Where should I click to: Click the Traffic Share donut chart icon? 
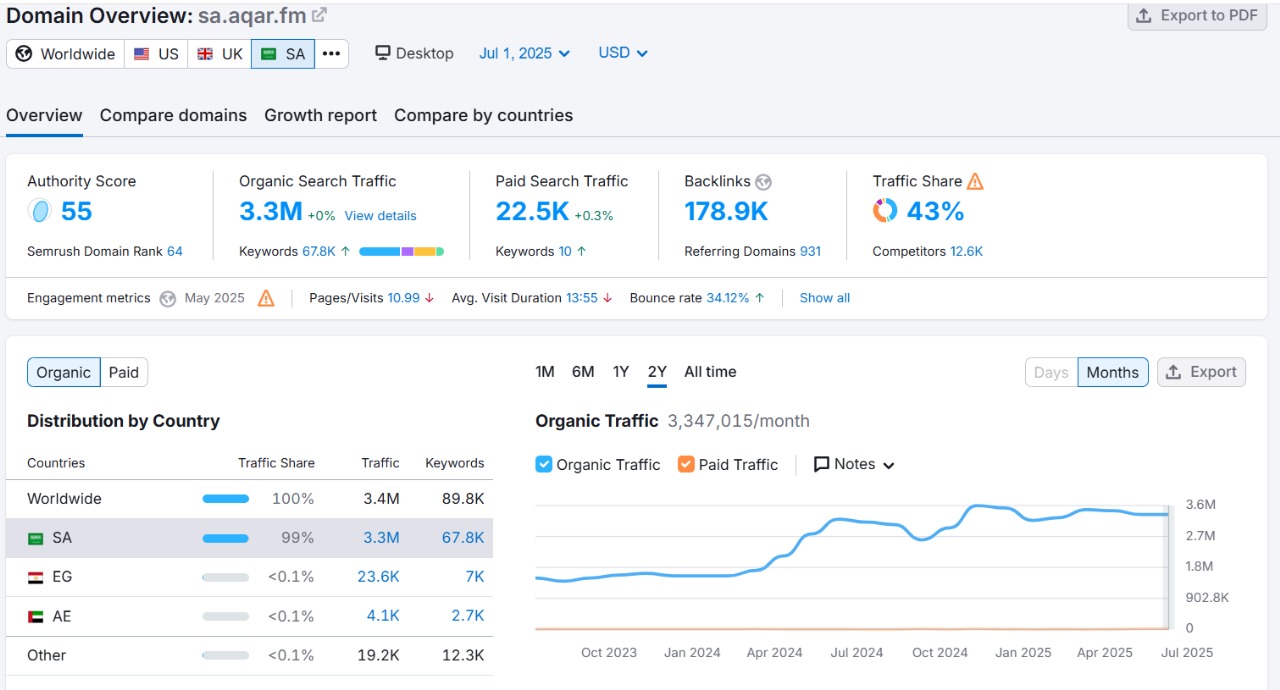coord(884,211)
